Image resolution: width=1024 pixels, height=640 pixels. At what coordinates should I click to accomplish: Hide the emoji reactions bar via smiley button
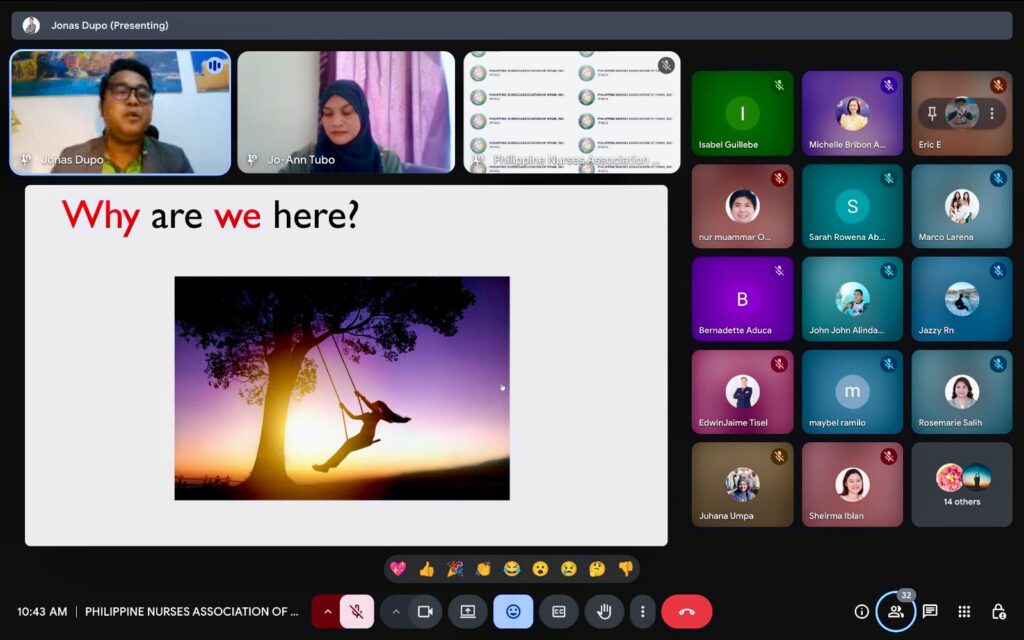513,611
